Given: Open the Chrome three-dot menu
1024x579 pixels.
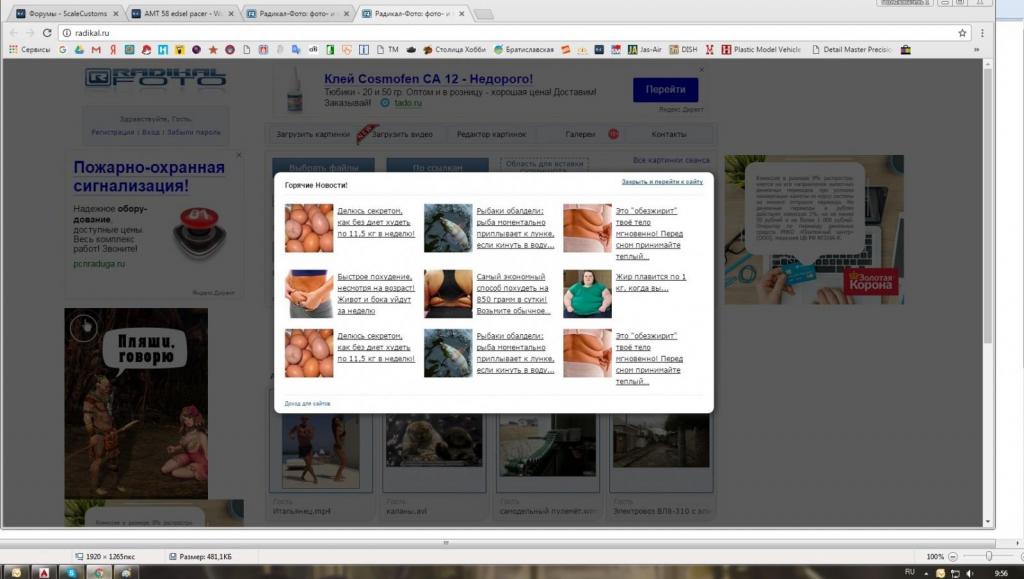Looking at the screenshot, I should 982,33.
